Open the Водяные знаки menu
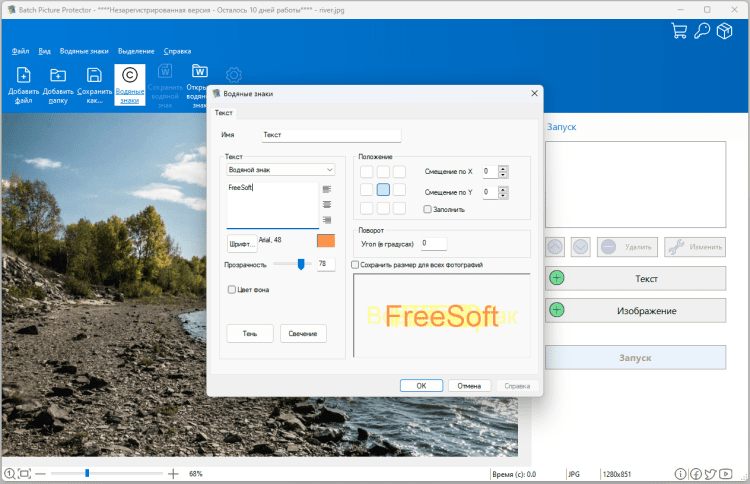 pyautogui.click(x=84, y=51)
